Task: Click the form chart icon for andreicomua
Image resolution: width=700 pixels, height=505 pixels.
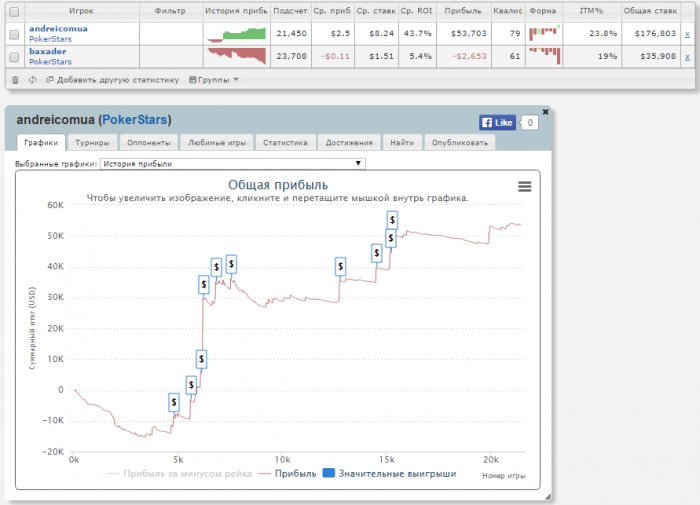Action: (x=543, y=34)
